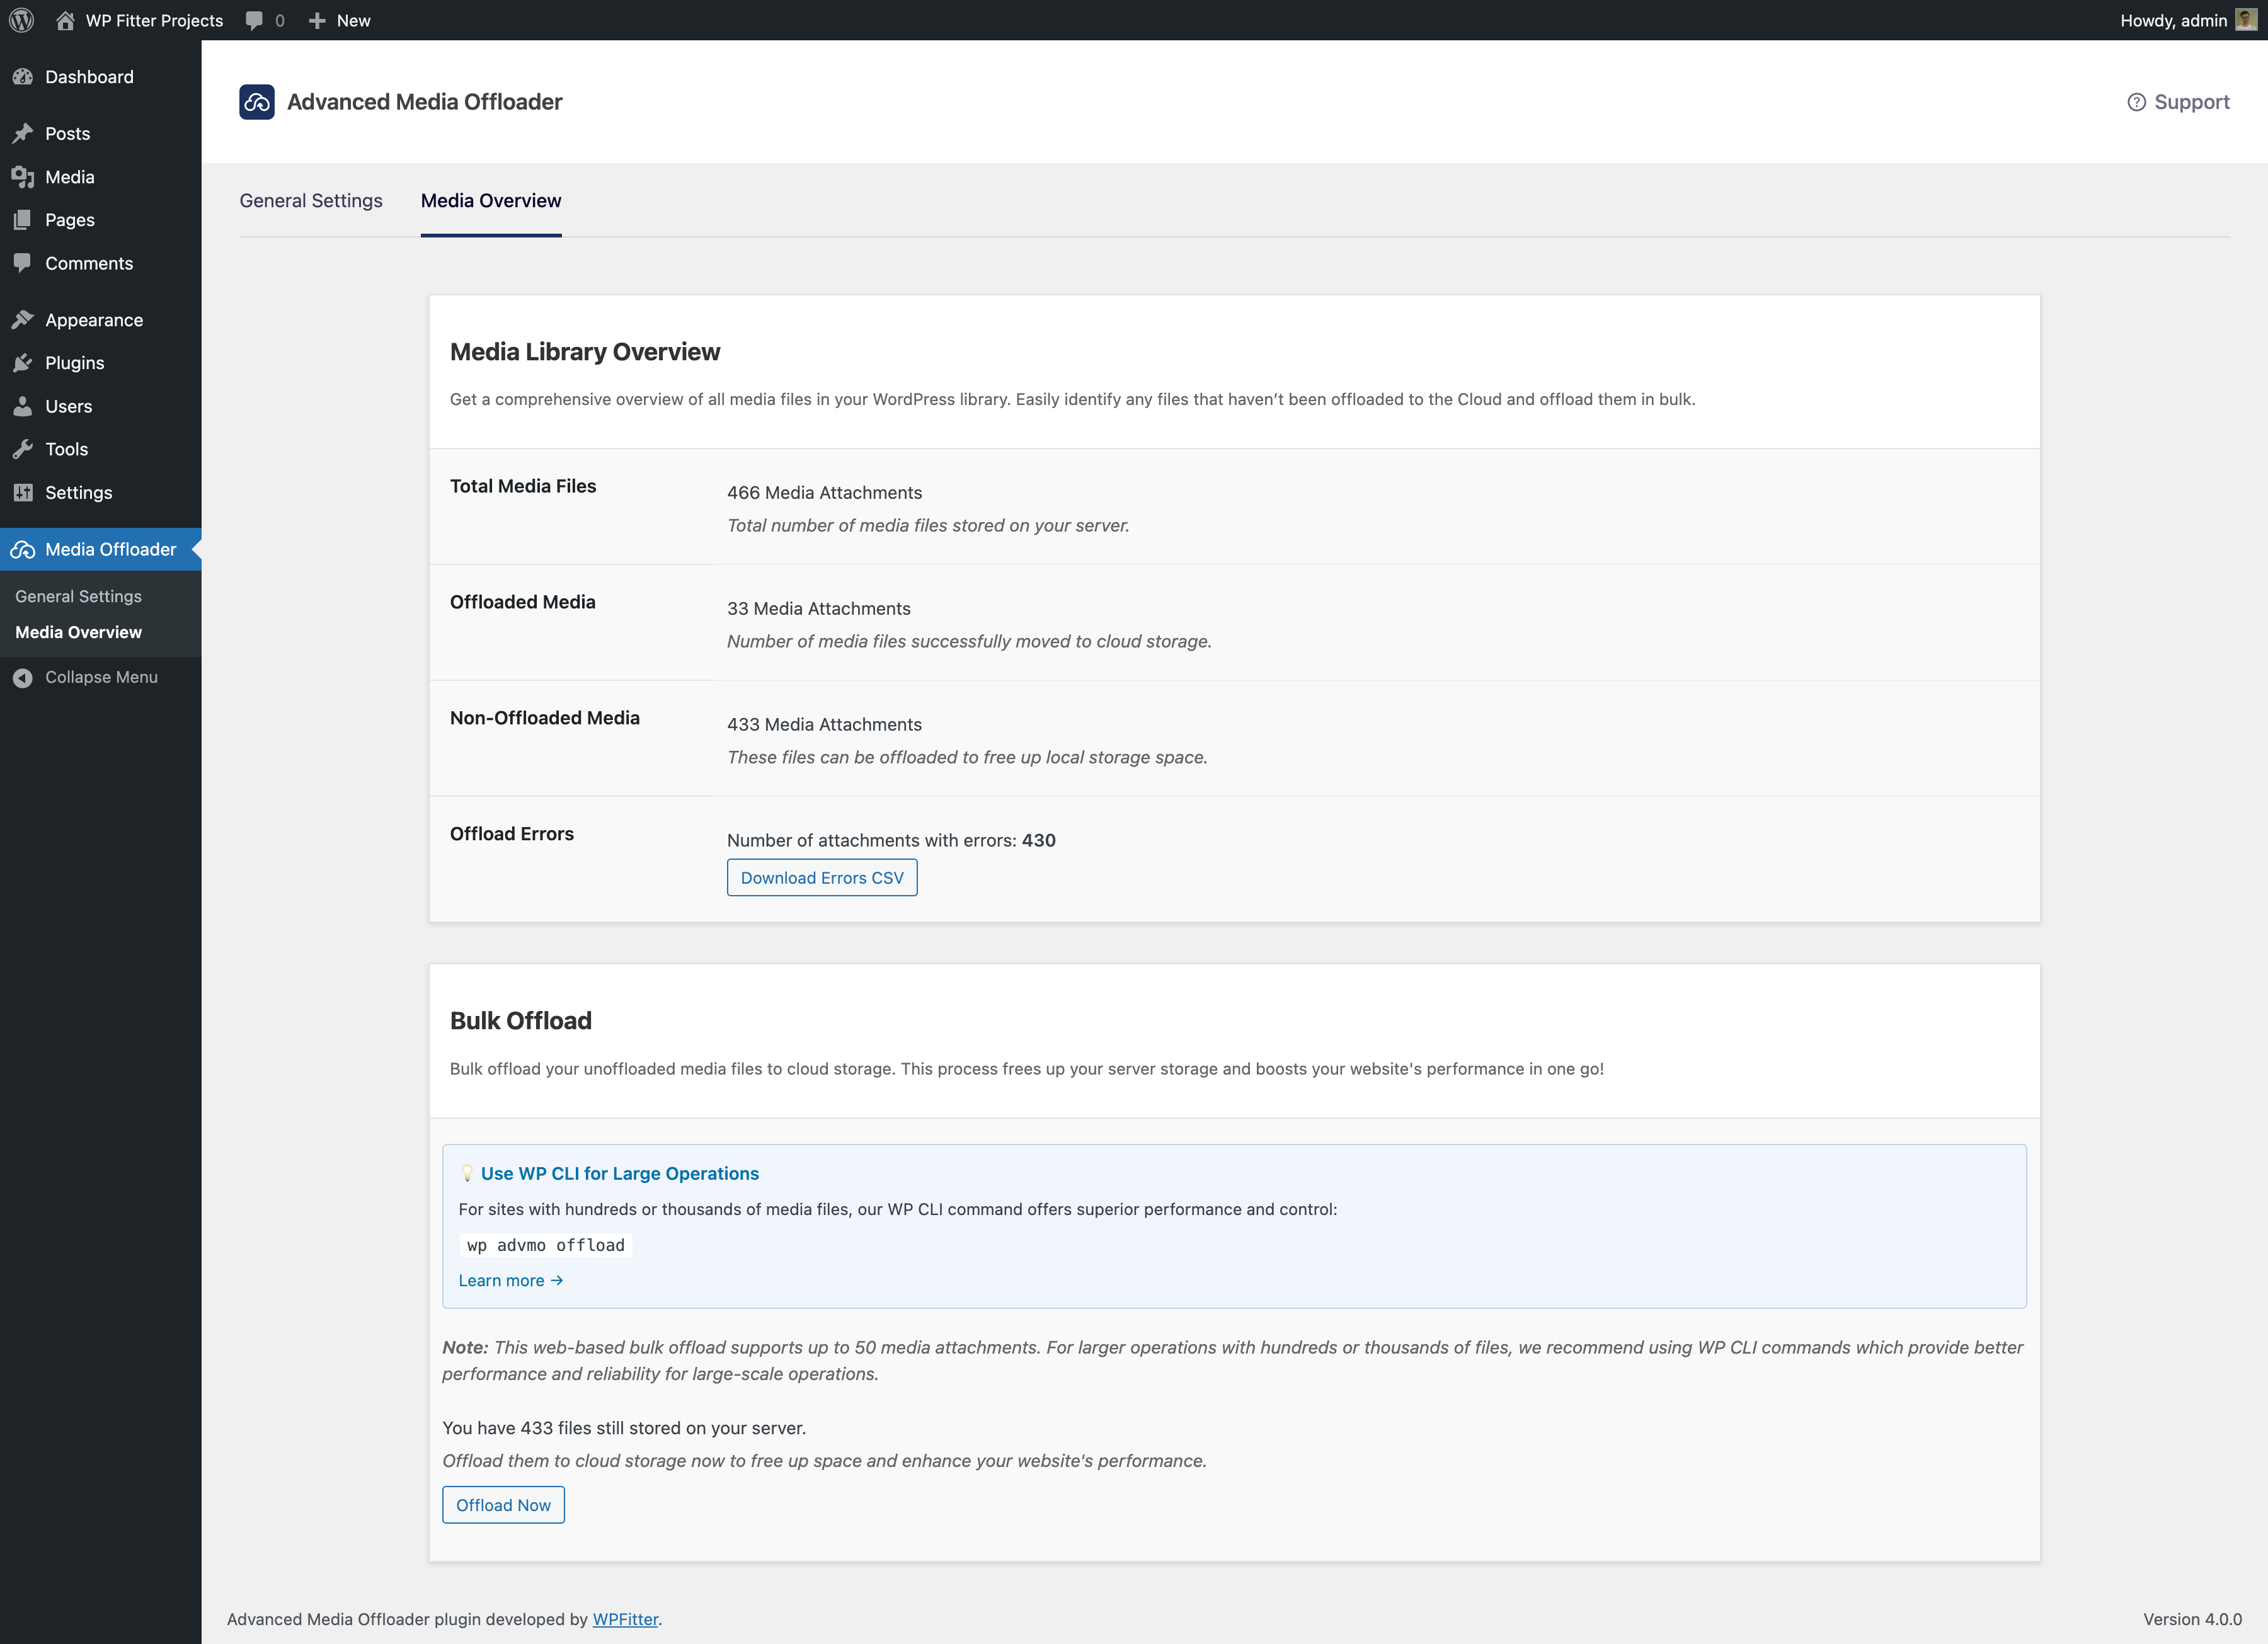Open the Posts menu

100,133
